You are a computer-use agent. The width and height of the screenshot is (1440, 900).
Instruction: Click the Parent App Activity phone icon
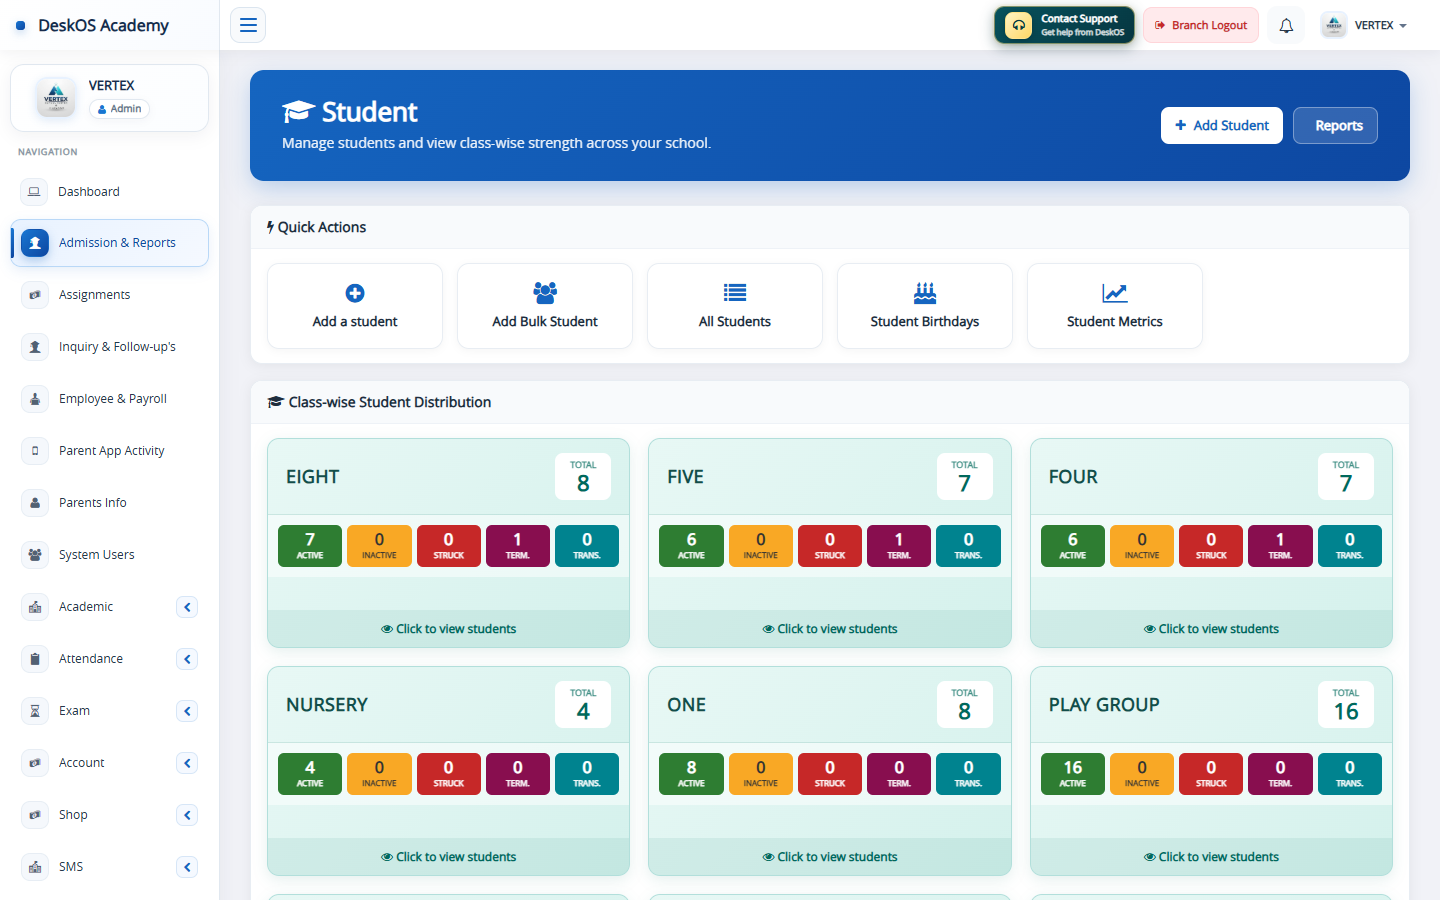pos(35,451)
